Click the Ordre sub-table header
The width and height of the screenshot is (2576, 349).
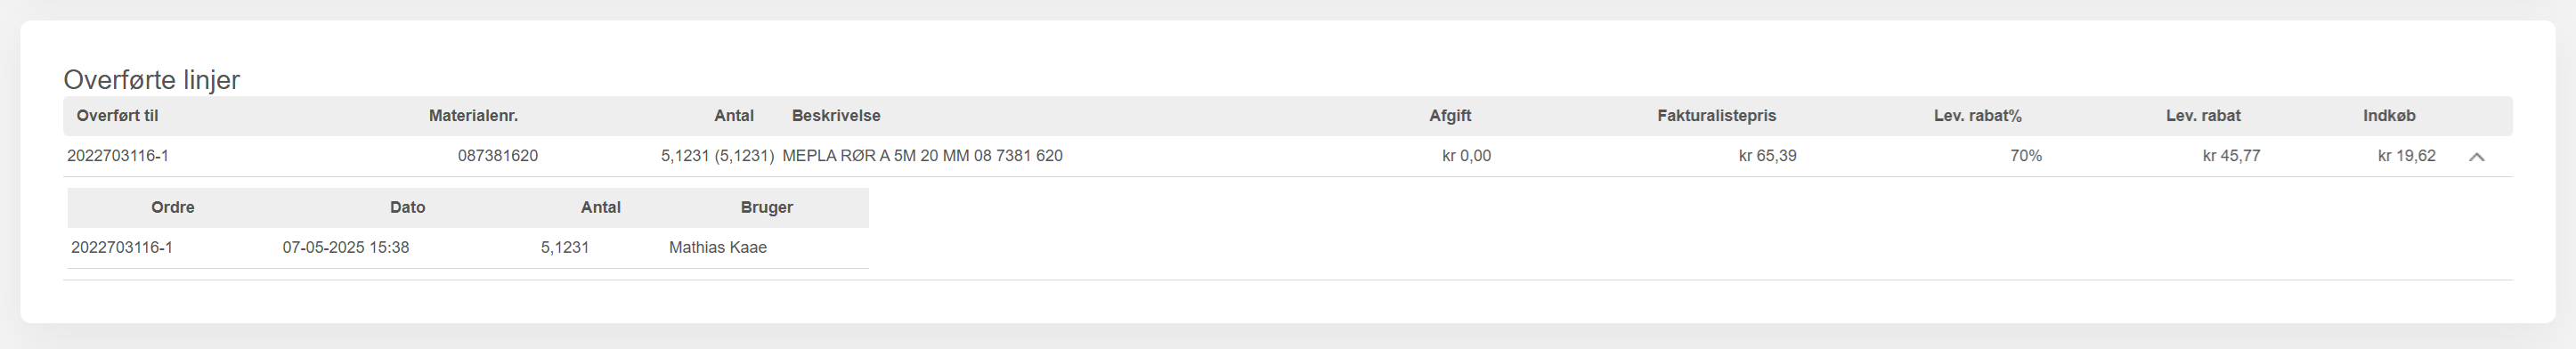pyautogui.click(x=173, y=208)
